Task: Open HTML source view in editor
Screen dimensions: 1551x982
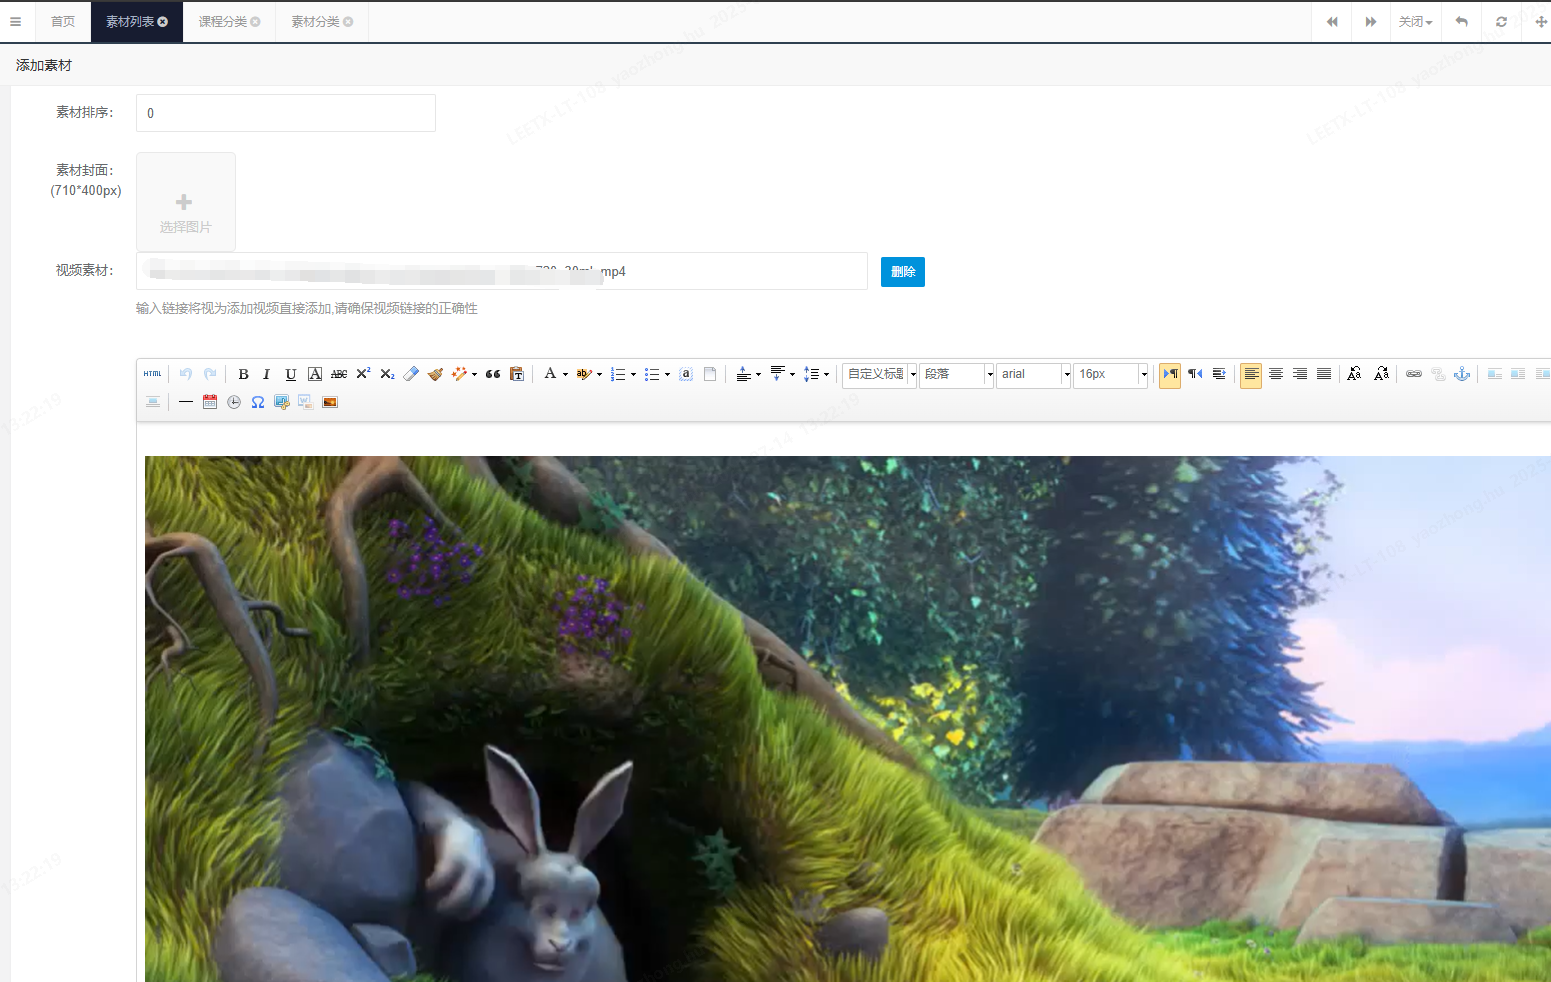Action: pos(152,374)
